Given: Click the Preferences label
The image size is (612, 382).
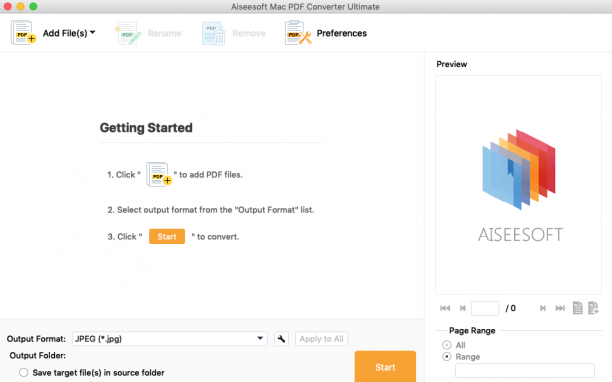Looking at the screenshot, I should tap(342, 33).
